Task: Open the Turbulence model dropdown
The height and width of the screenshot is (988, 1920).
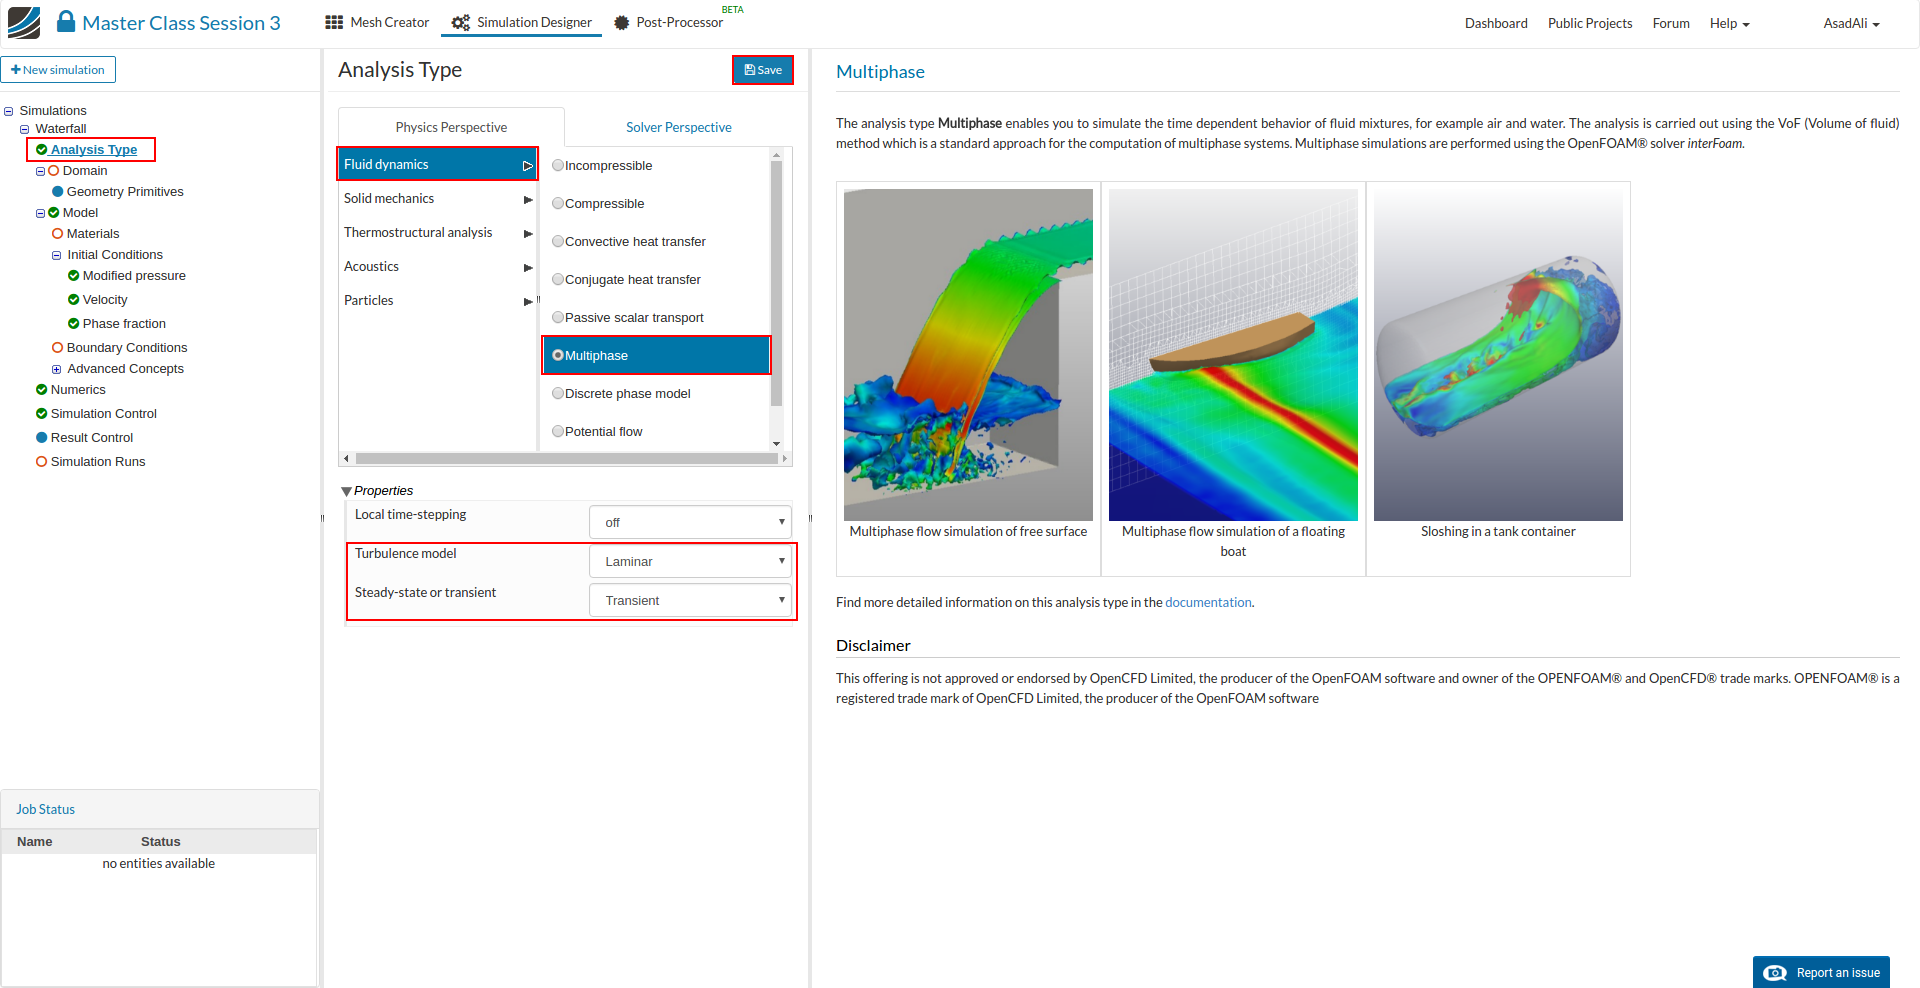Action: 690,561
